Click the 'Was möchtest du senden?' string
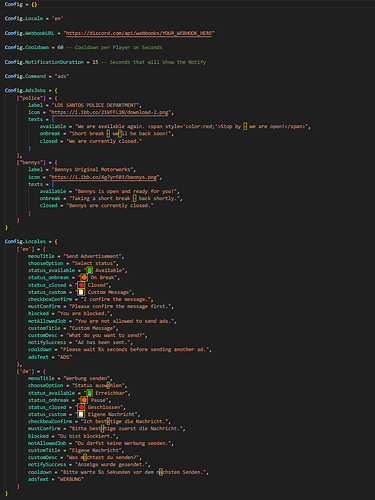 104,458
